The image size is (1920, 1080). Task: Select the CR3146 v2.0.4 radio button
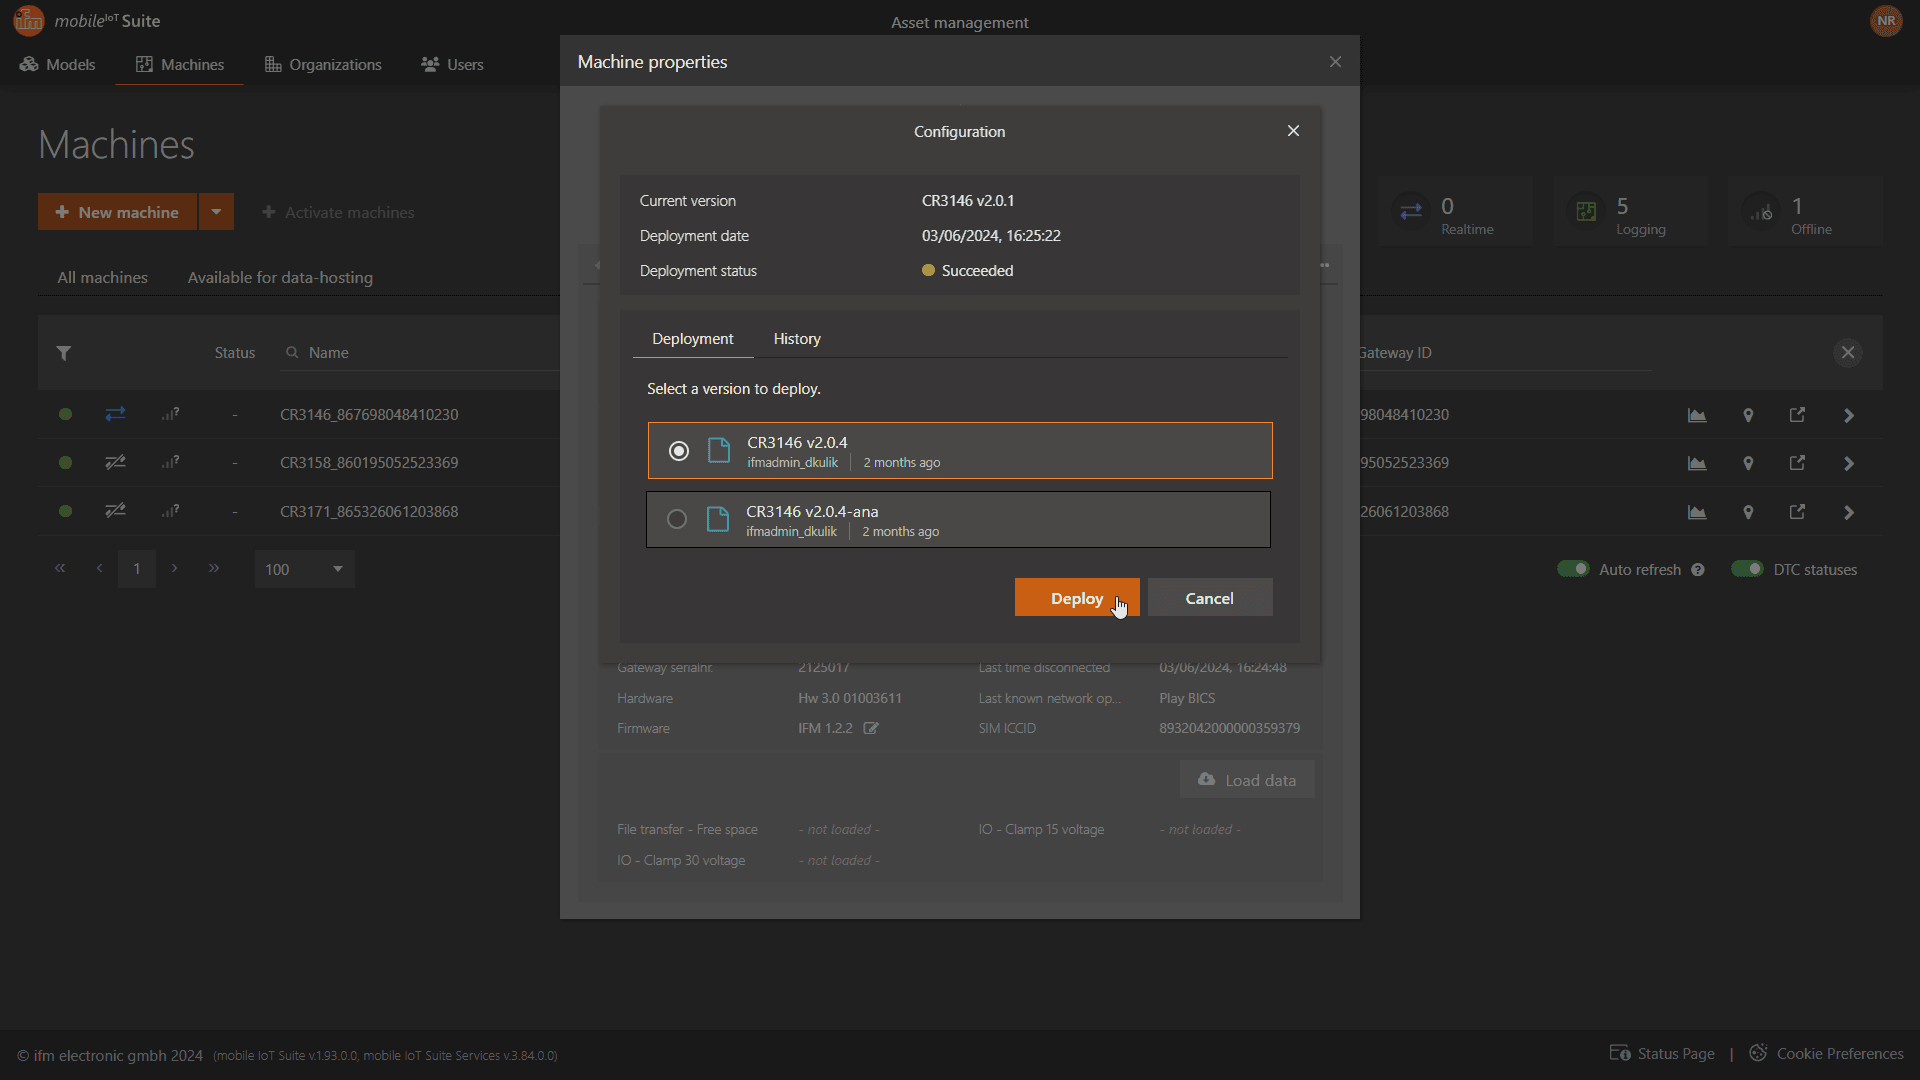679,451
